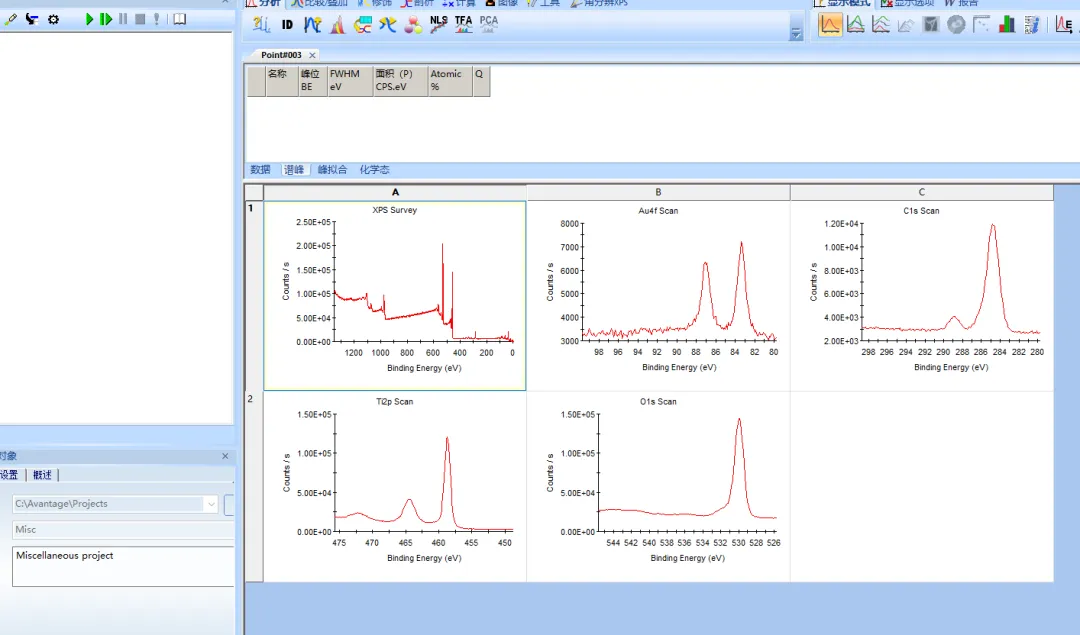Switch to the 化学态 tab
This screenshot has height=635, width=1080.
point(374,170)
